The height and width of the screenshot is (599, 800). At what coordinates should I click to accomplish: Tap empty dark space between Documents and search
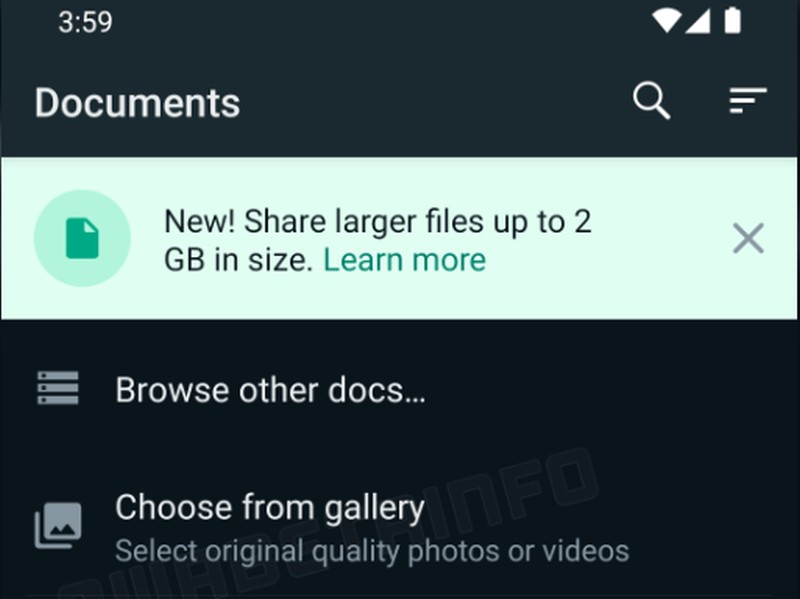434,102
